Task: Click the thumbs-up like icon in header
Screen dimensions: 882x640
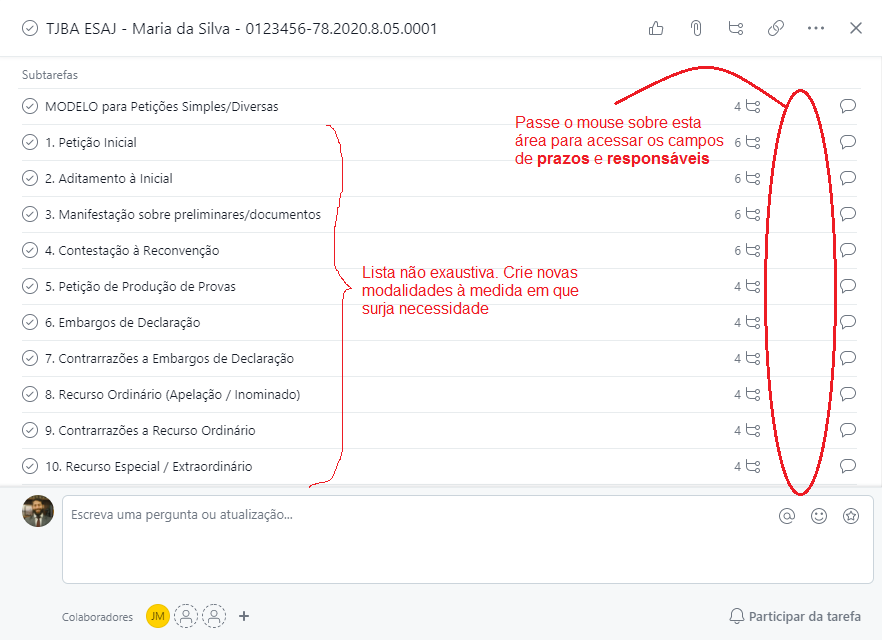Action: [x=656, y=28]
